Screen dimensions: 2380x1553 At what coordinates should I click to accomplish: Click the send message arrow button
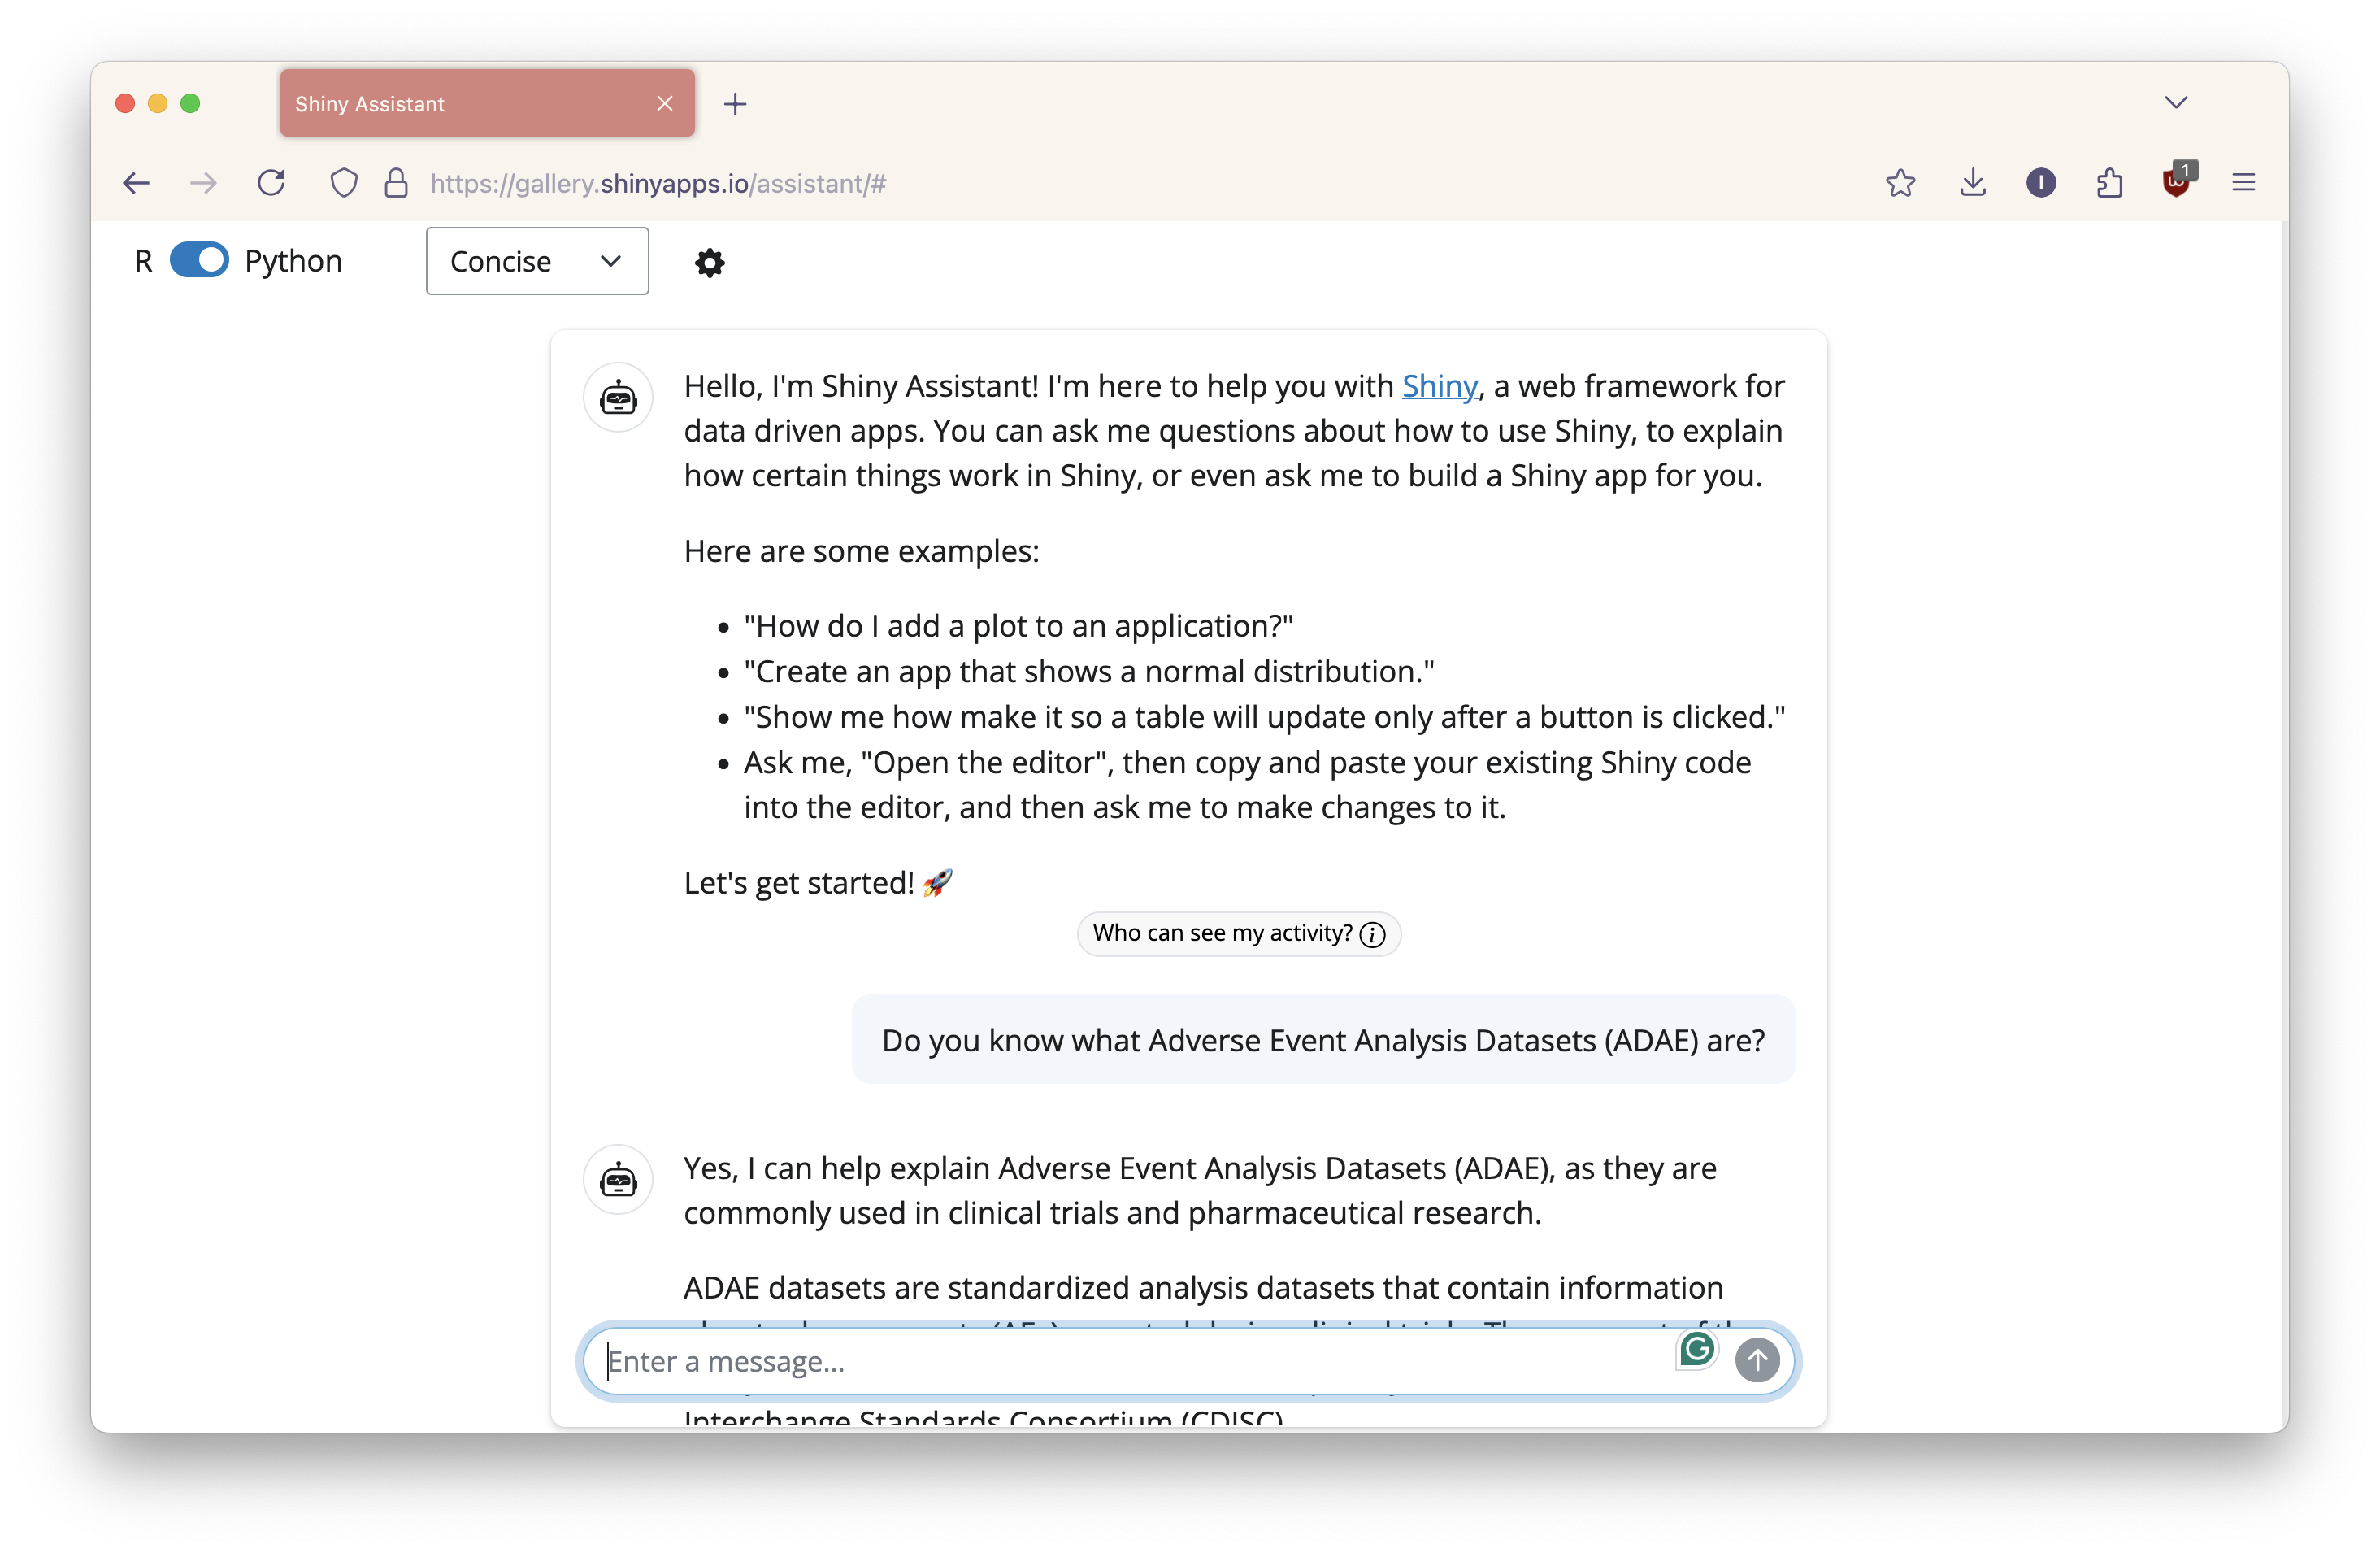[1756, 1360]
